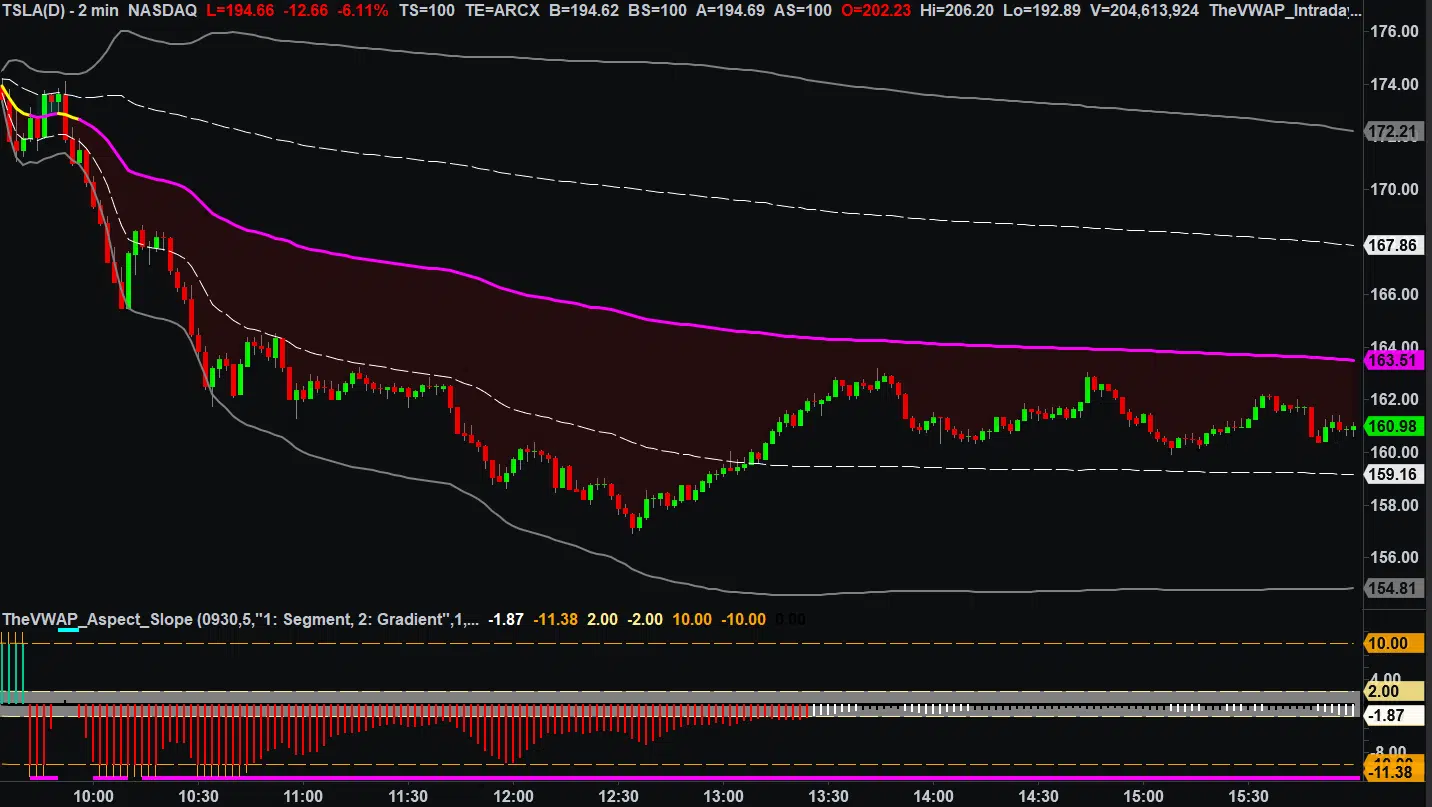Image resolution: width=1432 pixels, height=807 pixels.
Task: Click the NASDAQ exchange label
Action: pos(162,11)
